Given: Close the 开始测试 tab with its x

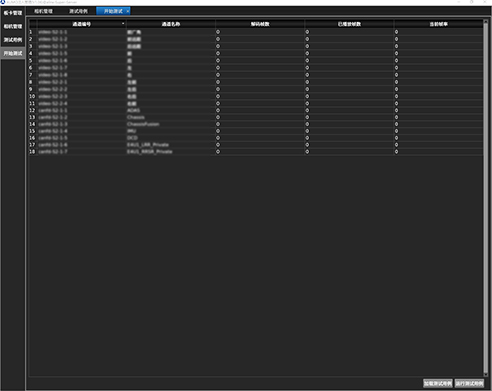Looking at the screenshot, I should [128, 11].
